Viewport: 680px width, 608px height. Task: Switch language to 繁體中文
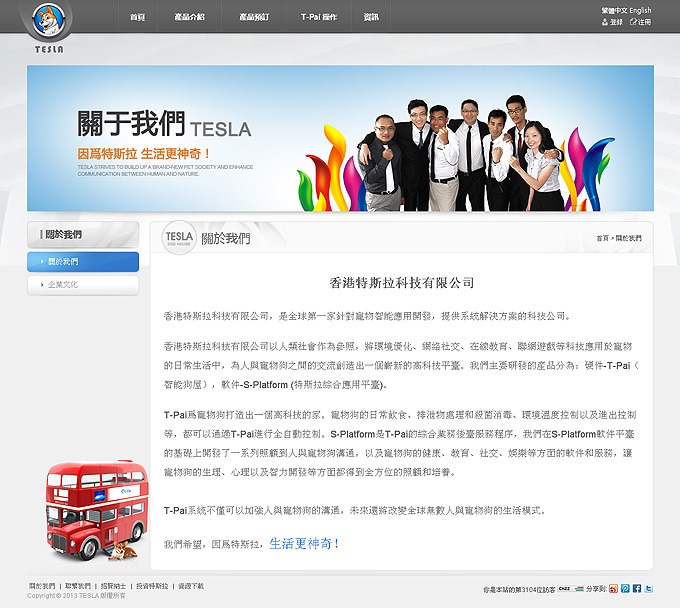pos(614,10)
